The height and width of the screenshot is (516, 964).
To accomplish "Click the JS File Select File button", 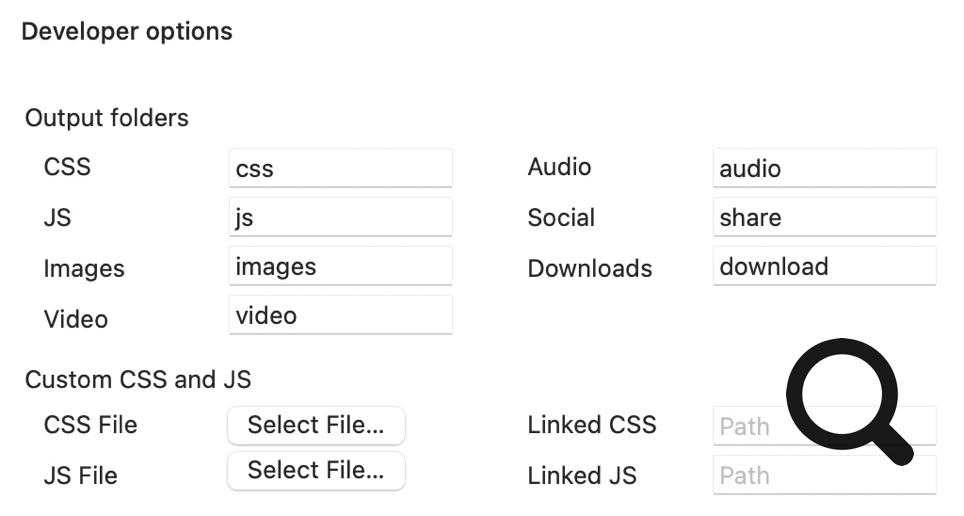I will pos(316,471).
